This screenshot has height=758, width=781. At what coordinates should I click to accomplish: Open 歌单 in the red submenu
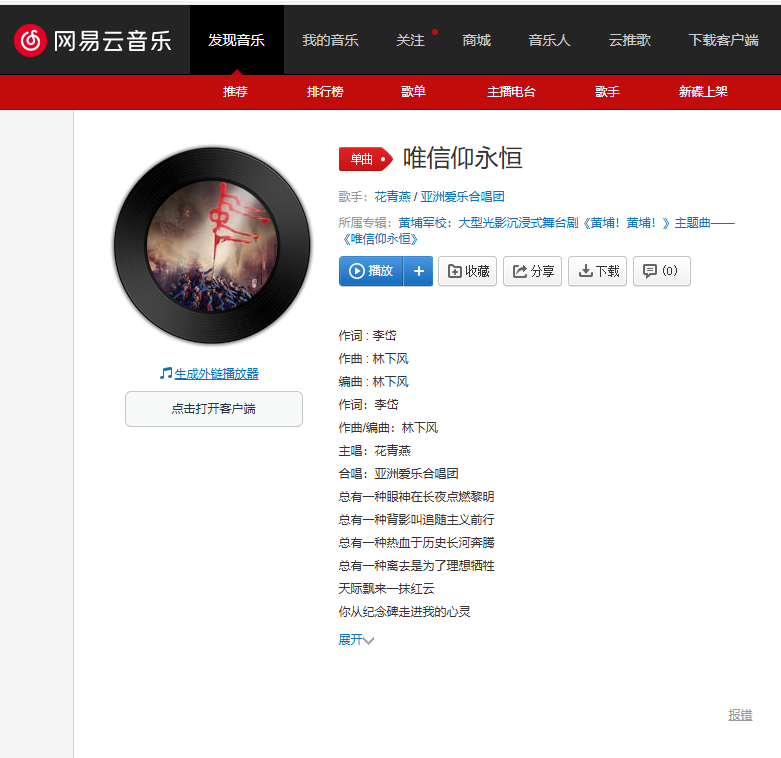[413, 92]
